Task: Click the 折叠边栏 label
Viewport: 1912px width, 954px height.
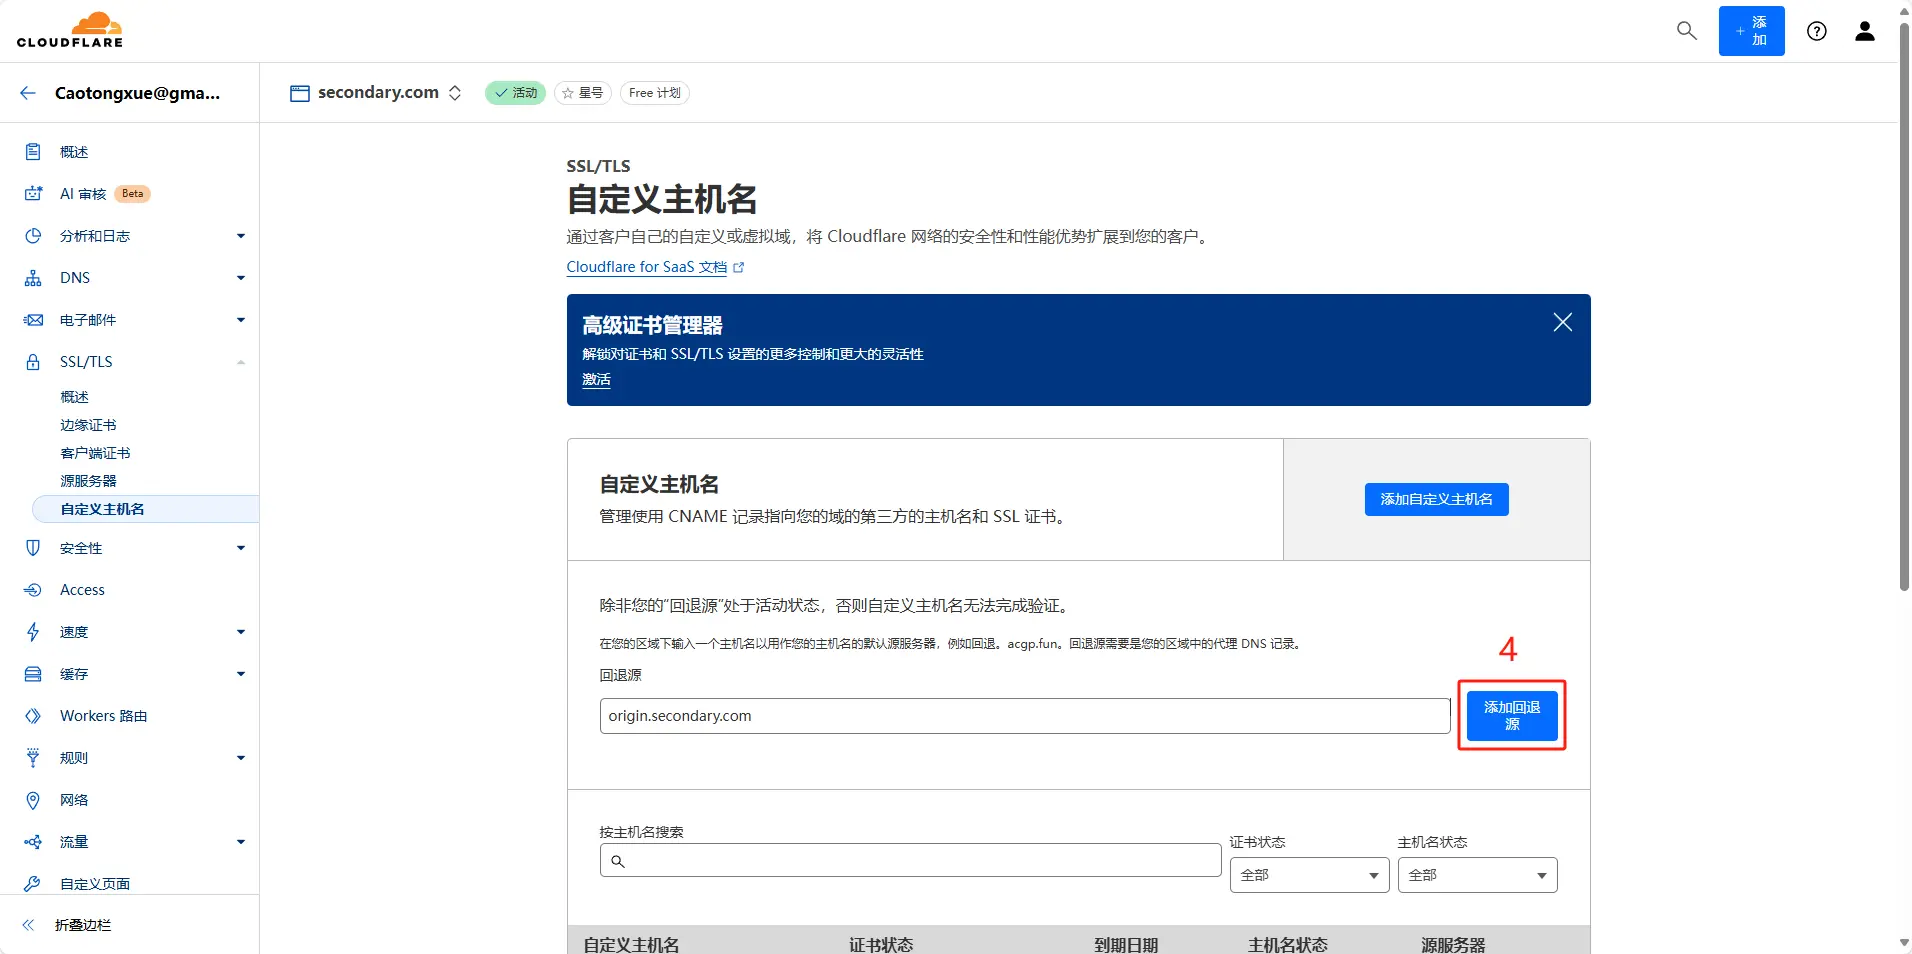Action: (x=83, y=925)
